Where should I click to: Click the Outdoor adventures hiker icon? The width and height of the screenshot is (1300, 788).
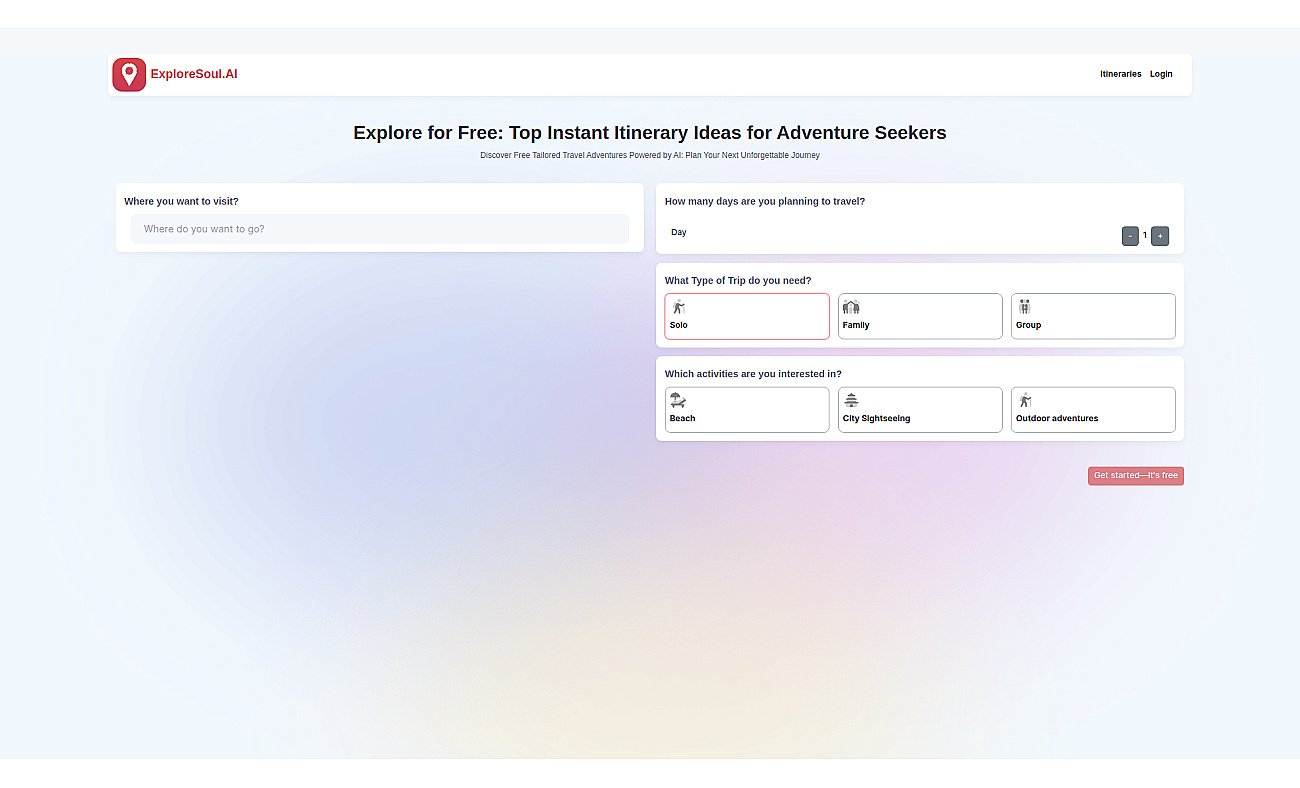coord(1024,400)
